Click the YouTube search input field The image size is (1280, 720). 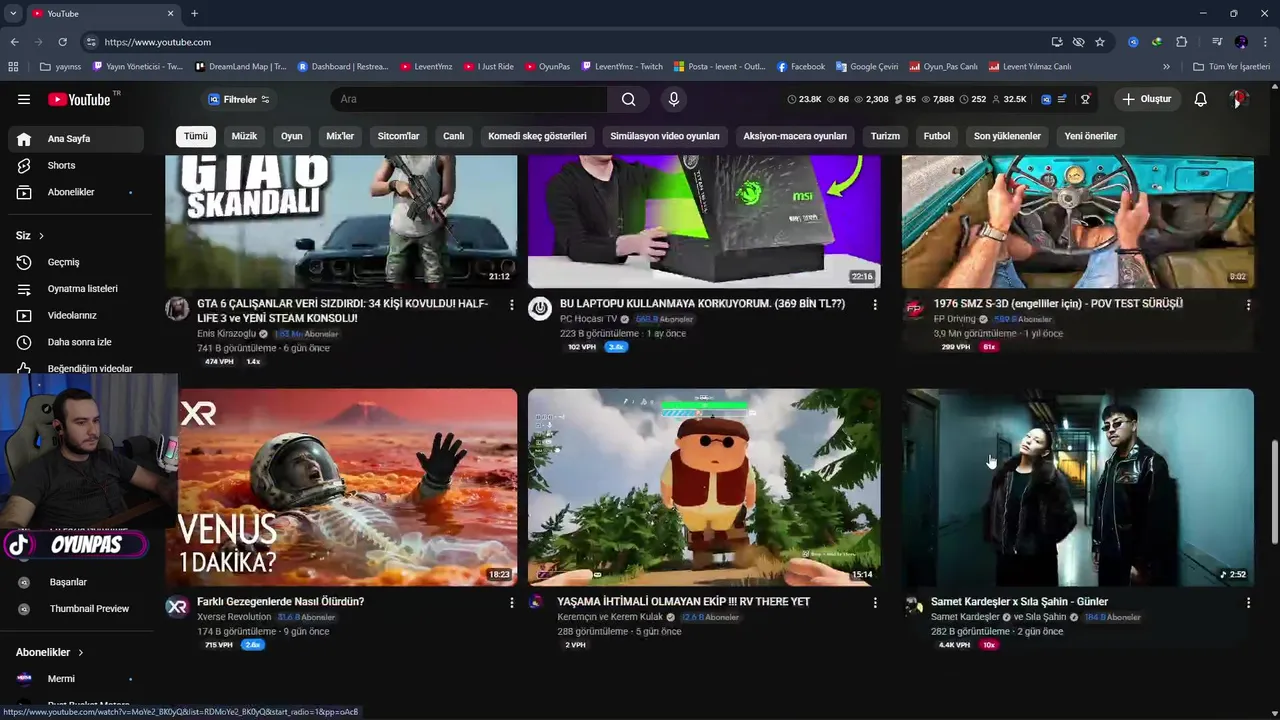[x=469, y=99]
